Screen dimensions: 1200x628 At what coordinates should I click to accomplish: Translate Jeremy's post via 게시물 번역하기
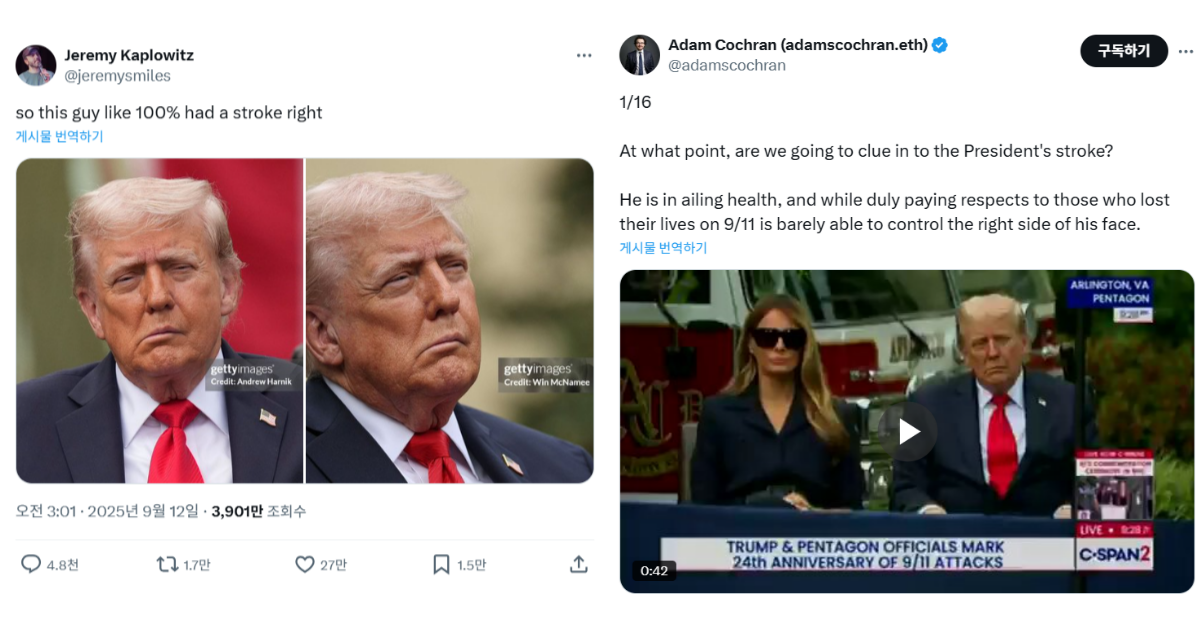[59, 137]
